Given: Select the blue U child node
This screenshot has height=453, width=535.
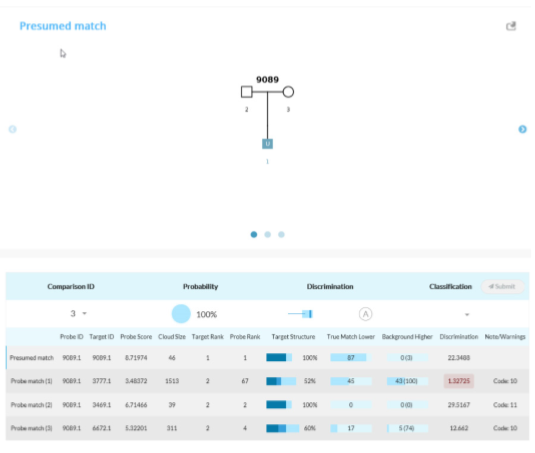Looking at the screenshot, I should coord(268,144).
